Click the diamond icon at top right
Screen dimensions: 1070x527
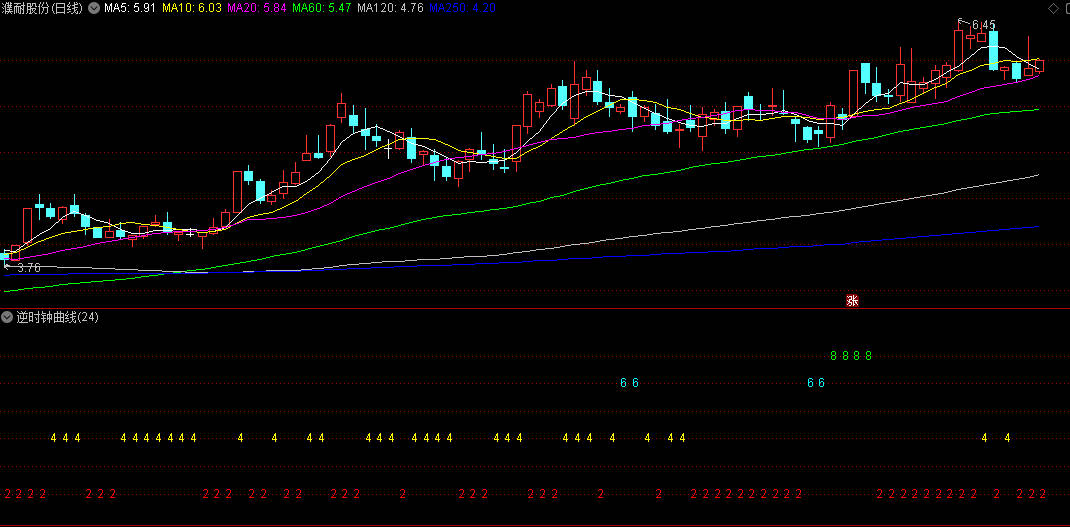pos(1054,8)
